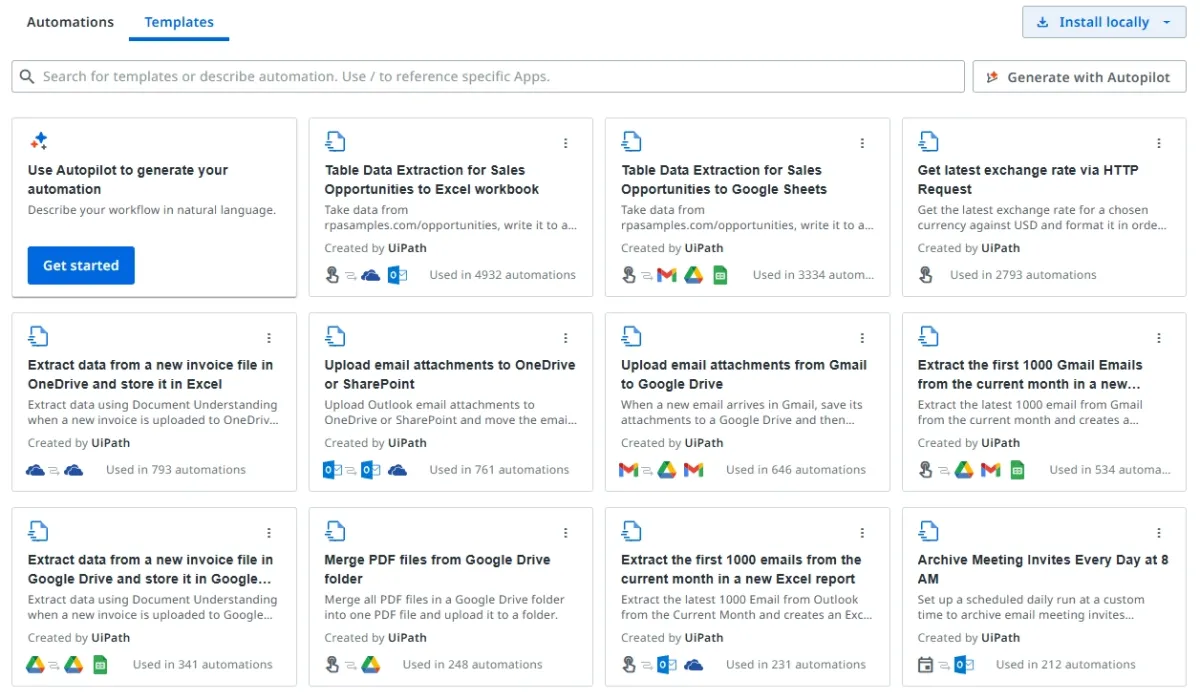The image size is (1200, 700).
Task: Open more options on OneDrive invoice Excel card
Action: 269,338
